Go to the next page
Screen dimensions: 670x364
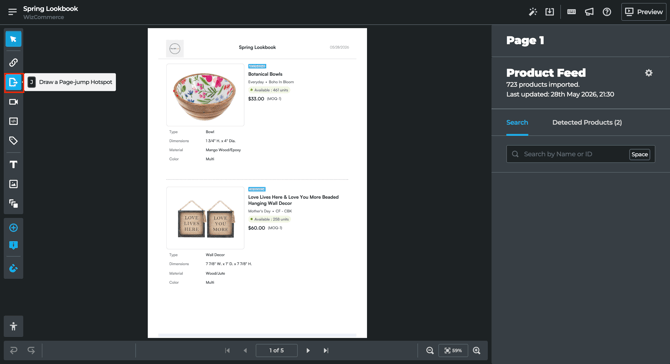[308, 350]
